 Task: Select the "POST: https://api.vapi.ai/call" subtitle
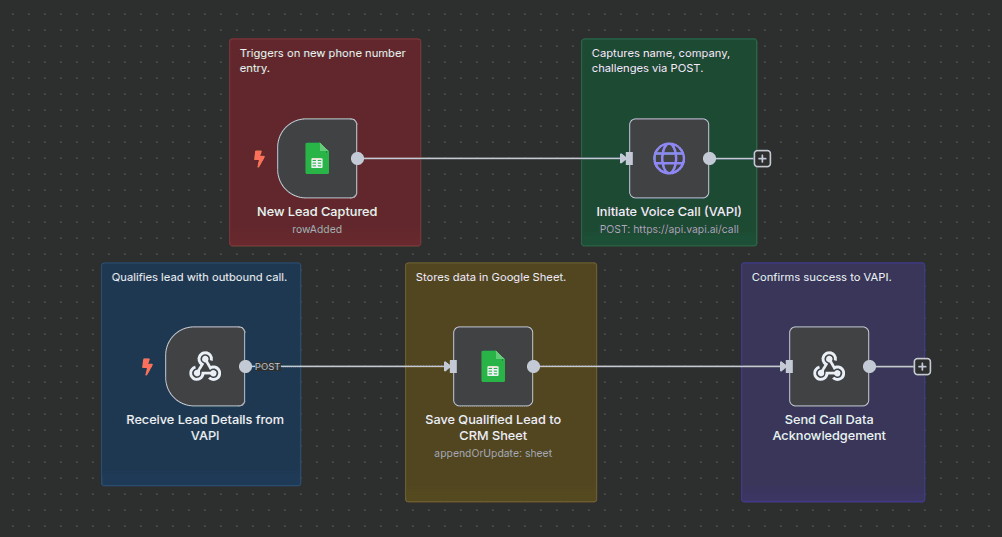(669, 229)
